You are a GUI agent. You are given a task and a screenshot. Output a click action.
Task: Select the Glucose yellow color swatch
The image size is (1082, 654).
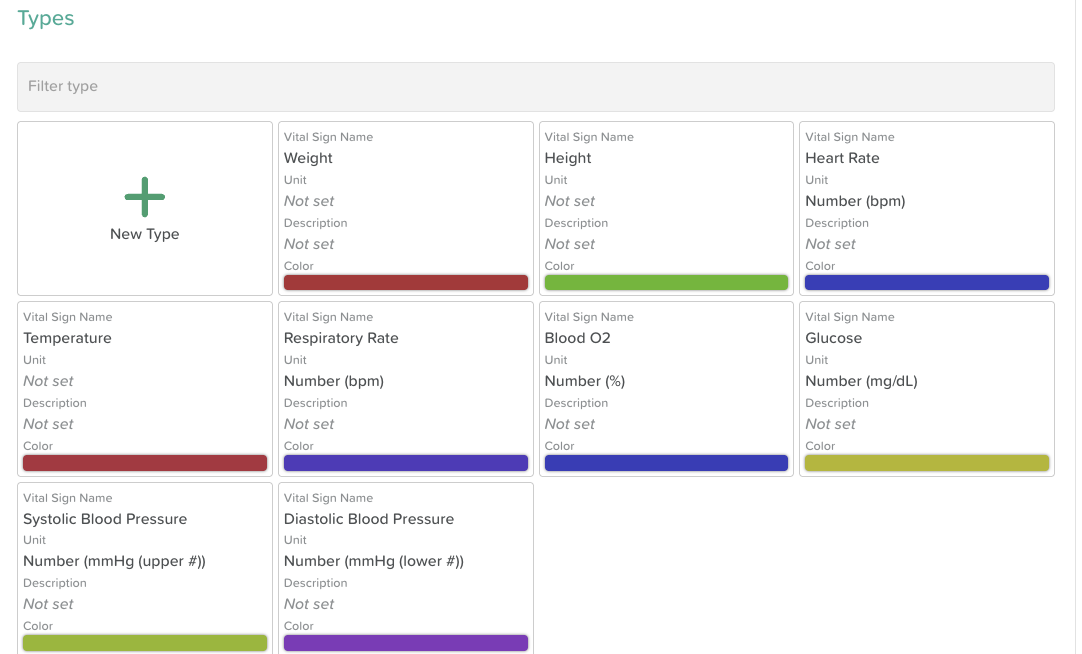(x=926, y=463)
